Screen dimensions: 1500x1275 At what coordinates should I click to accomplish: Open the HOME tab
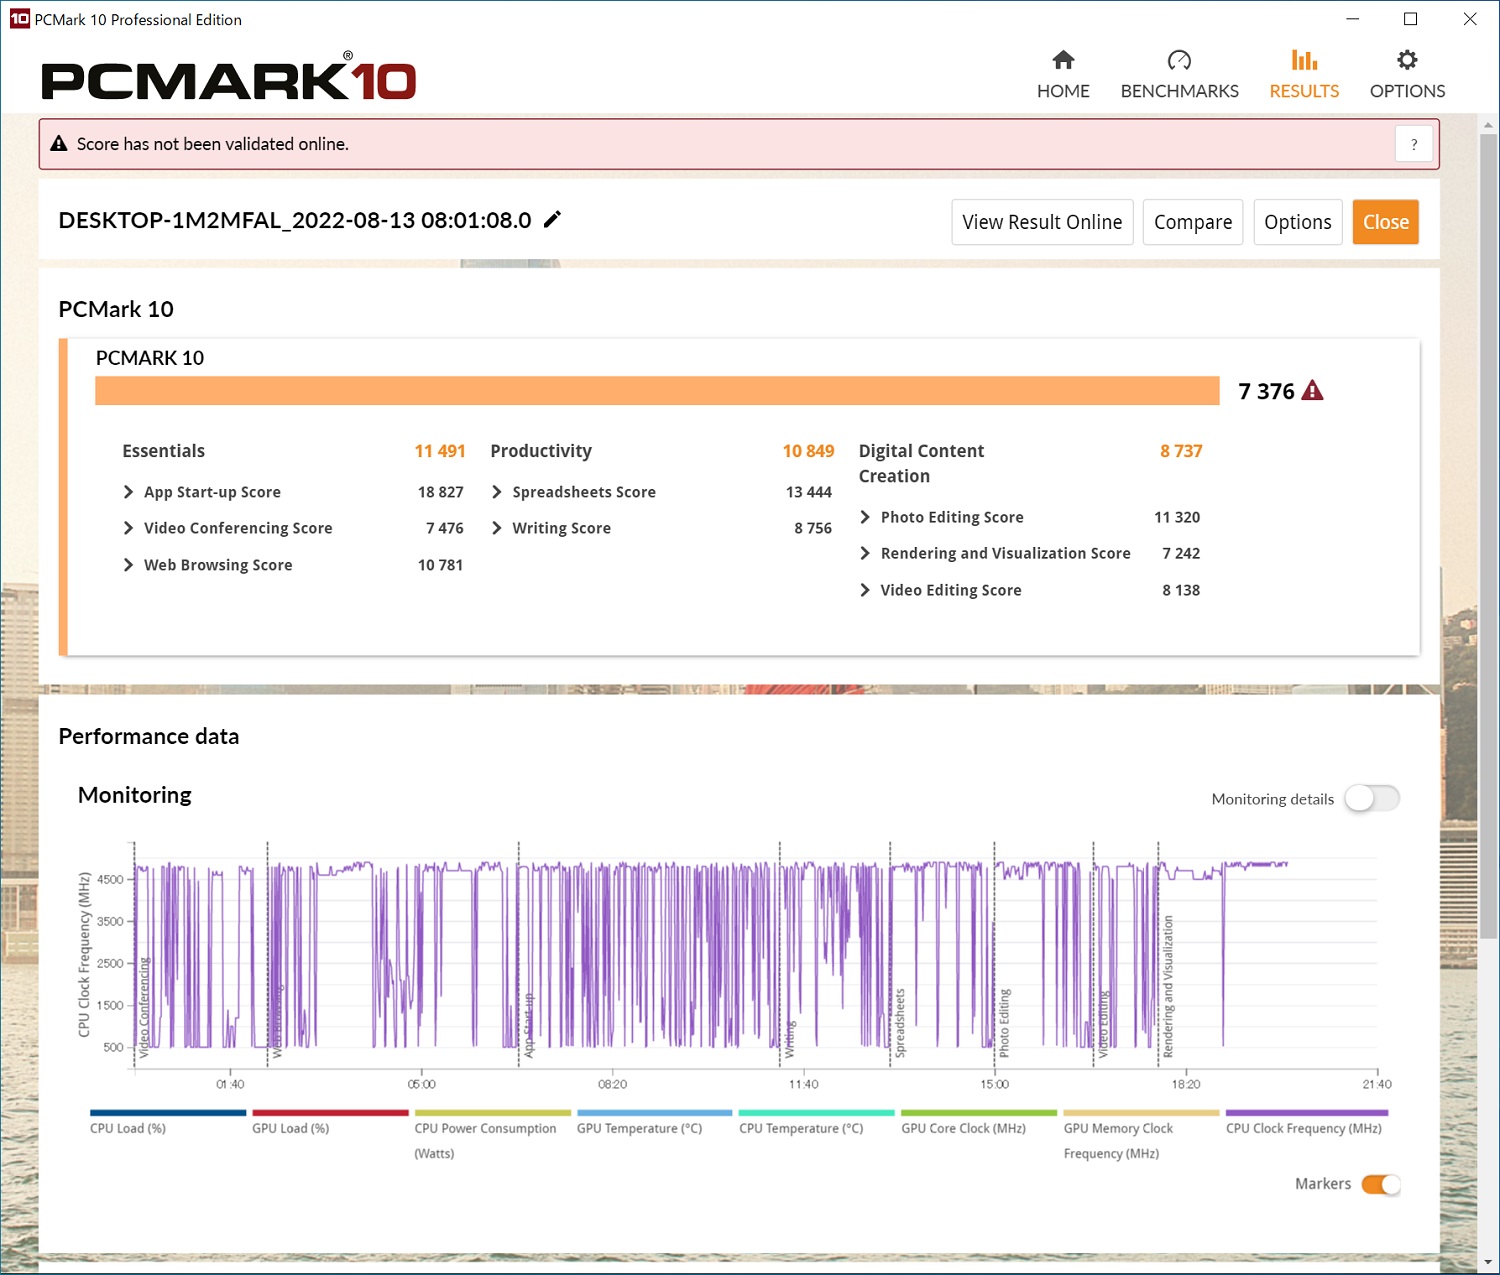(x=1063, y=75)
